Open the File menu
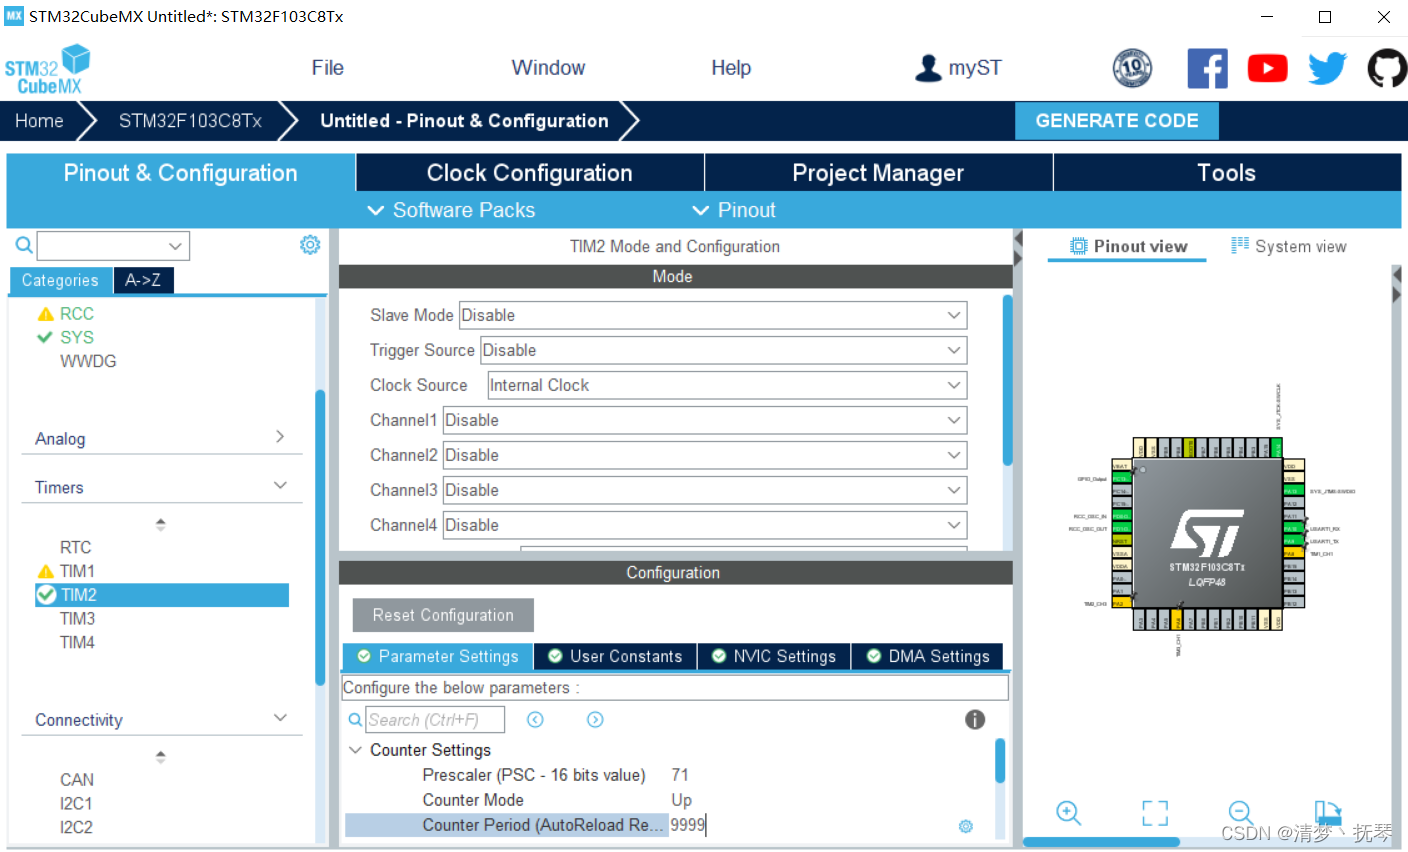The width and height of the screenshot is (1408, 852). pos(327,68)
